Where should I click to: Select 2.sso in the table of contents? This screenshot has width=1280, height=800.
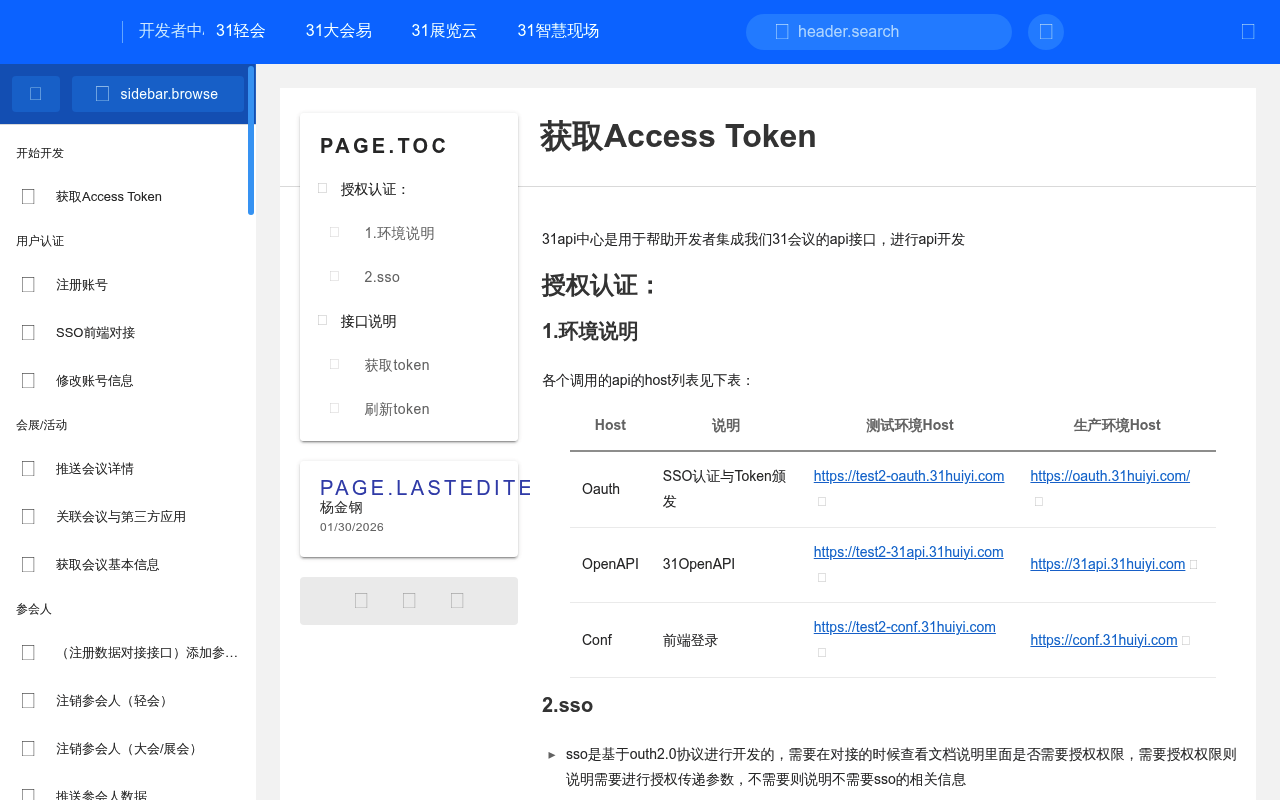coord(382,277)
